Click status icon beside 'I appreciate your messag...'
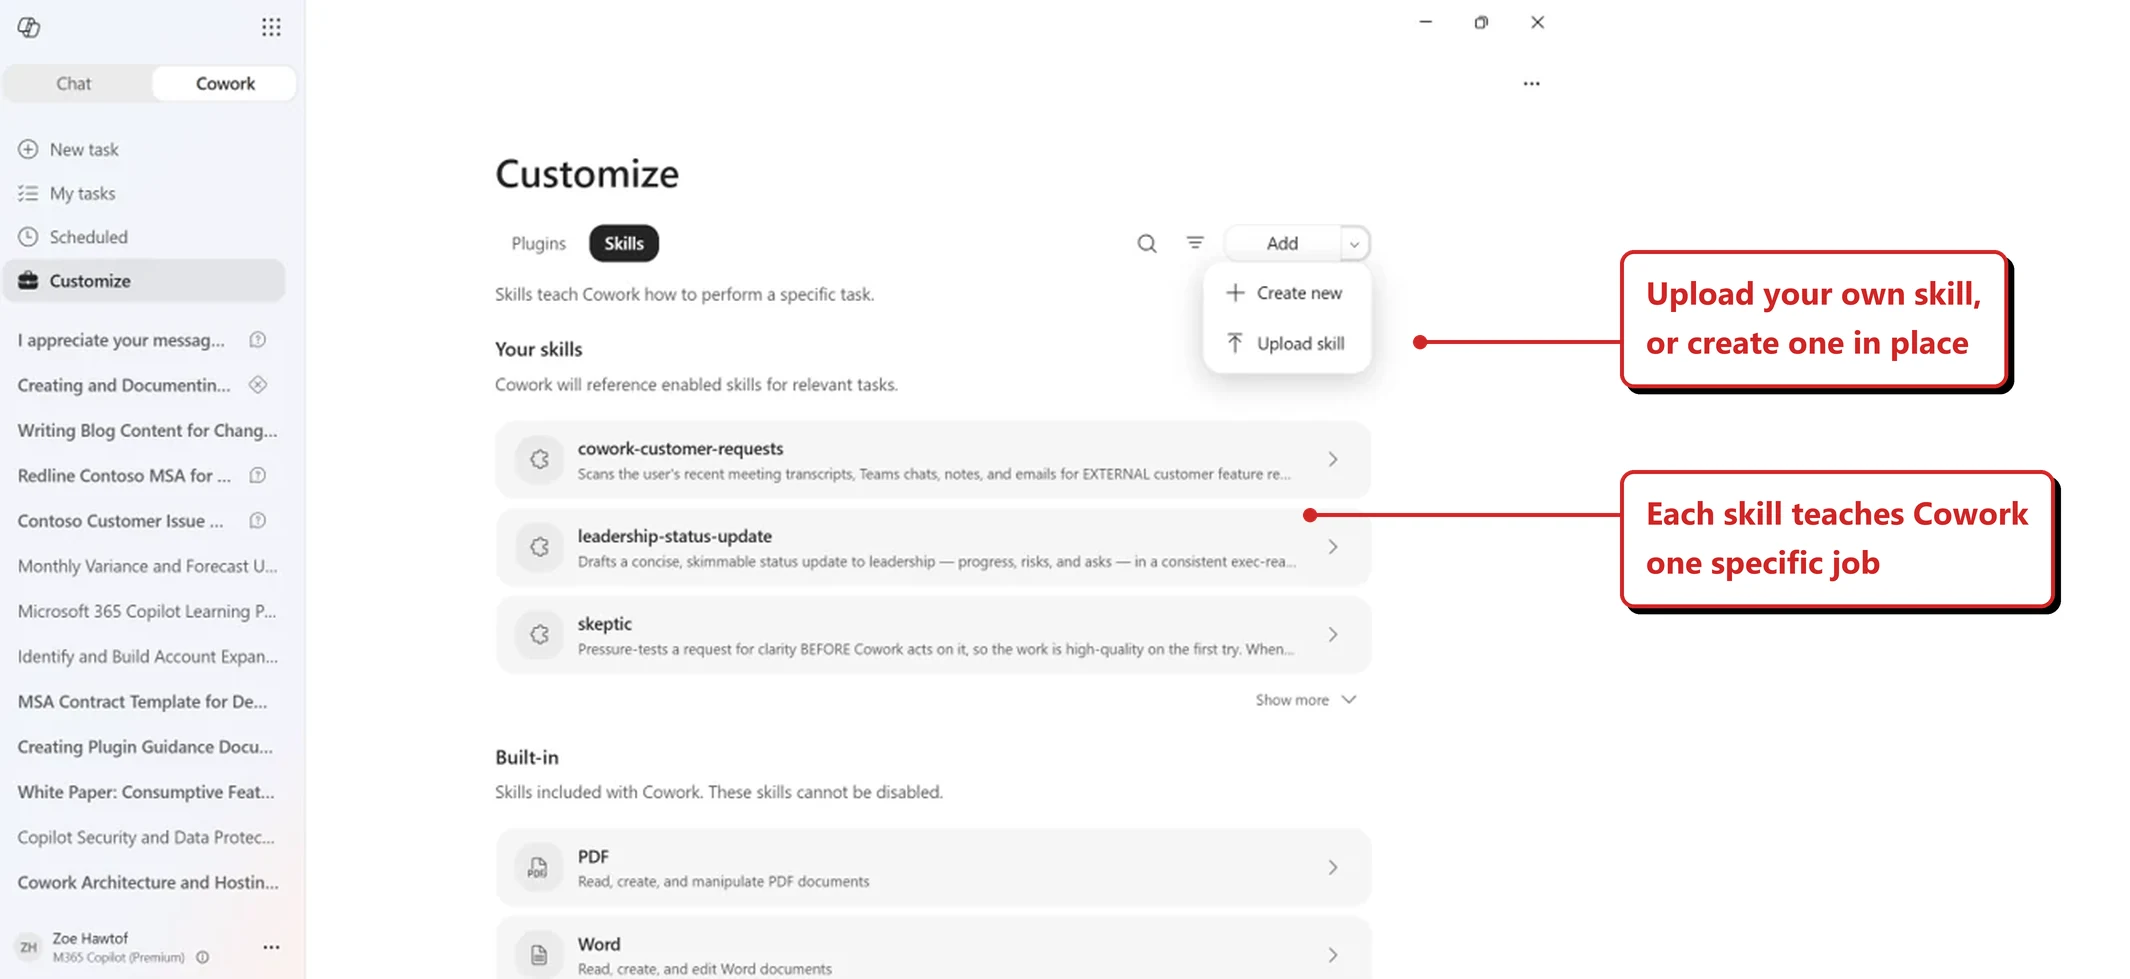The image size is (2130, 979). tap(258, 340)
